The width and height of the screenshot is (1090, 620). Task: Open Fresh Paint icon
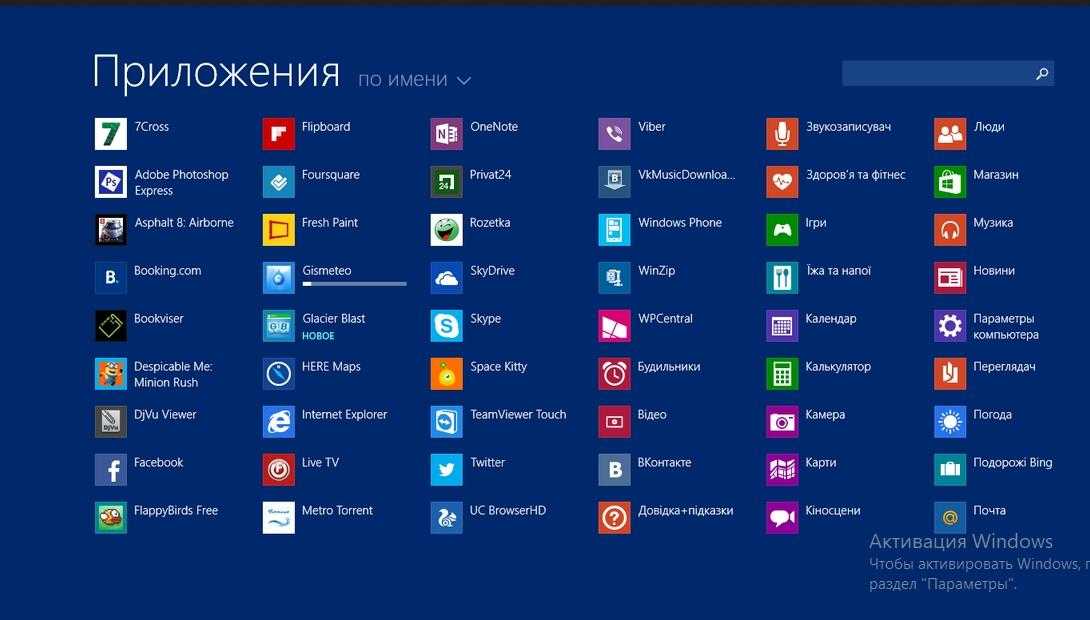coord(279,229)
